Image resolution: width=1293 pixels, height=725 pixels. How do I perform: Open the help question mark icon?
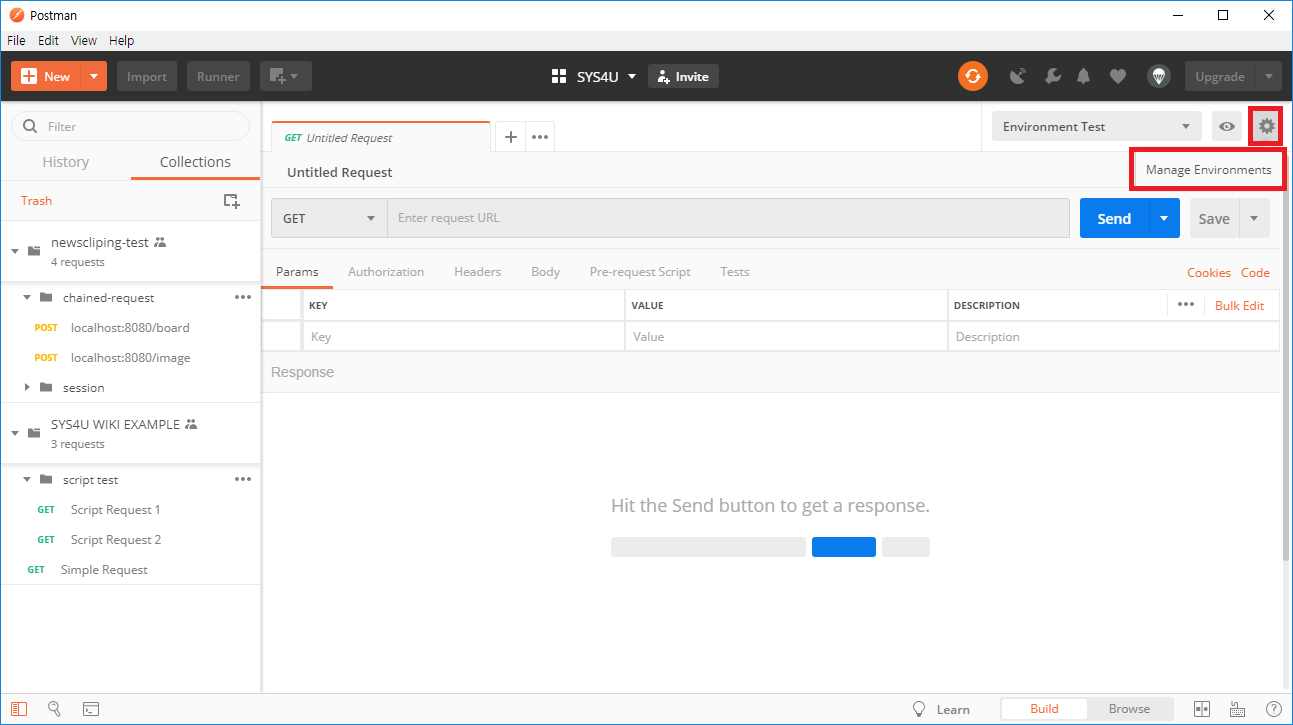coord(1273,709)
